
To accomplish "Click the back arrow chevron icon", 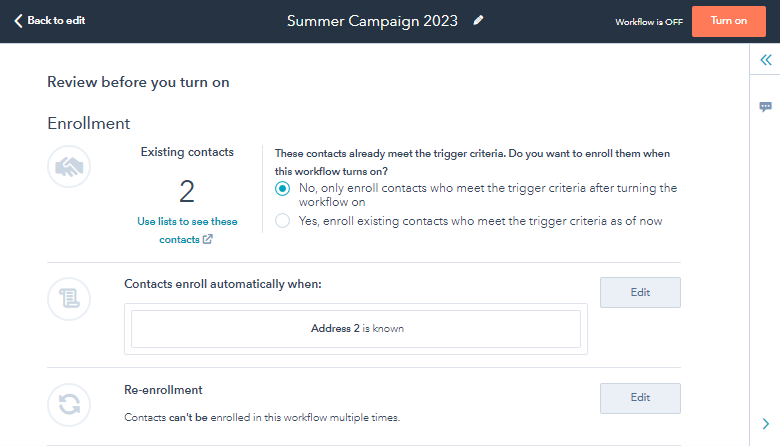I will [x=18, y=21].
